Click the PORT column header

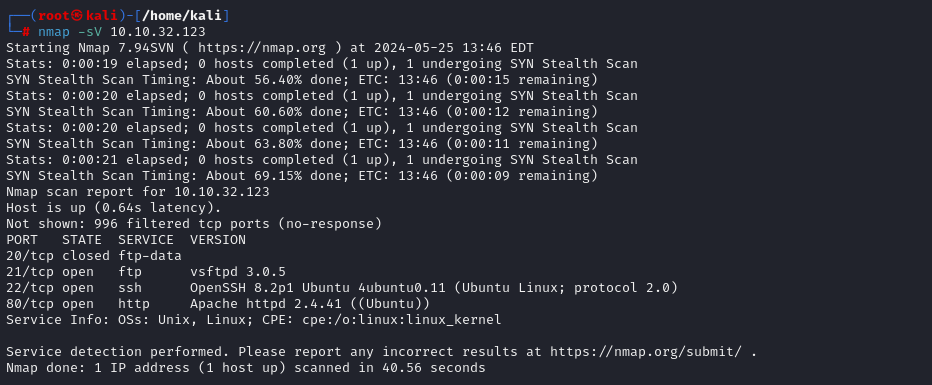click(x=22, y=239)
